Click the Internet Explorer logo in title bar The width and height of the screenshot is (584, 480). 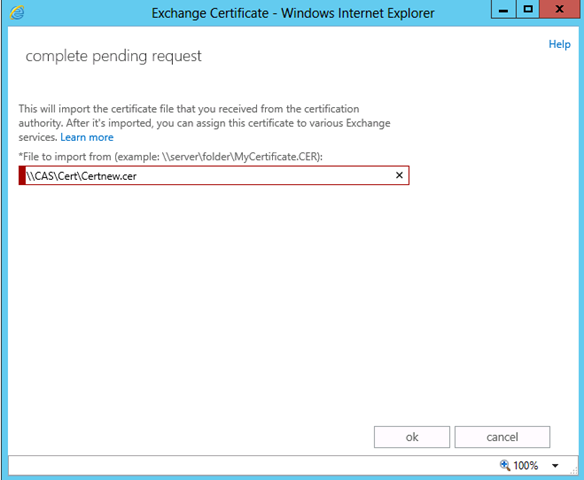tap(17, 13)
